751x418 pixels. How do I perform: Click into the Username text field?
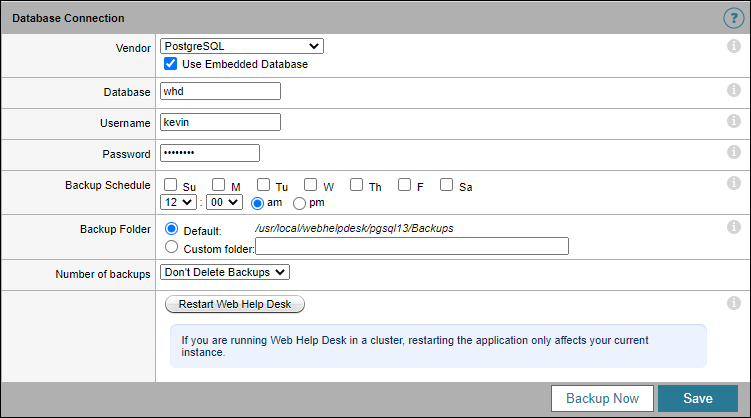tap(220, 122)
